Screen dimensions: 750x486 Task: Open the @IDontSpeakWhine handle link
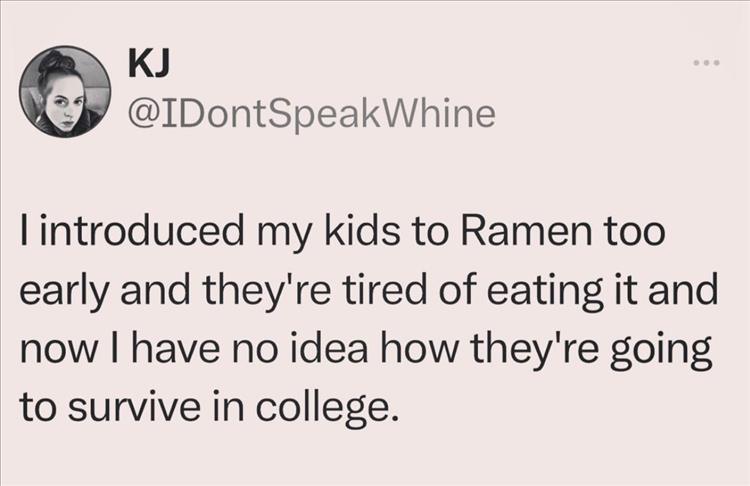point(311,115)
